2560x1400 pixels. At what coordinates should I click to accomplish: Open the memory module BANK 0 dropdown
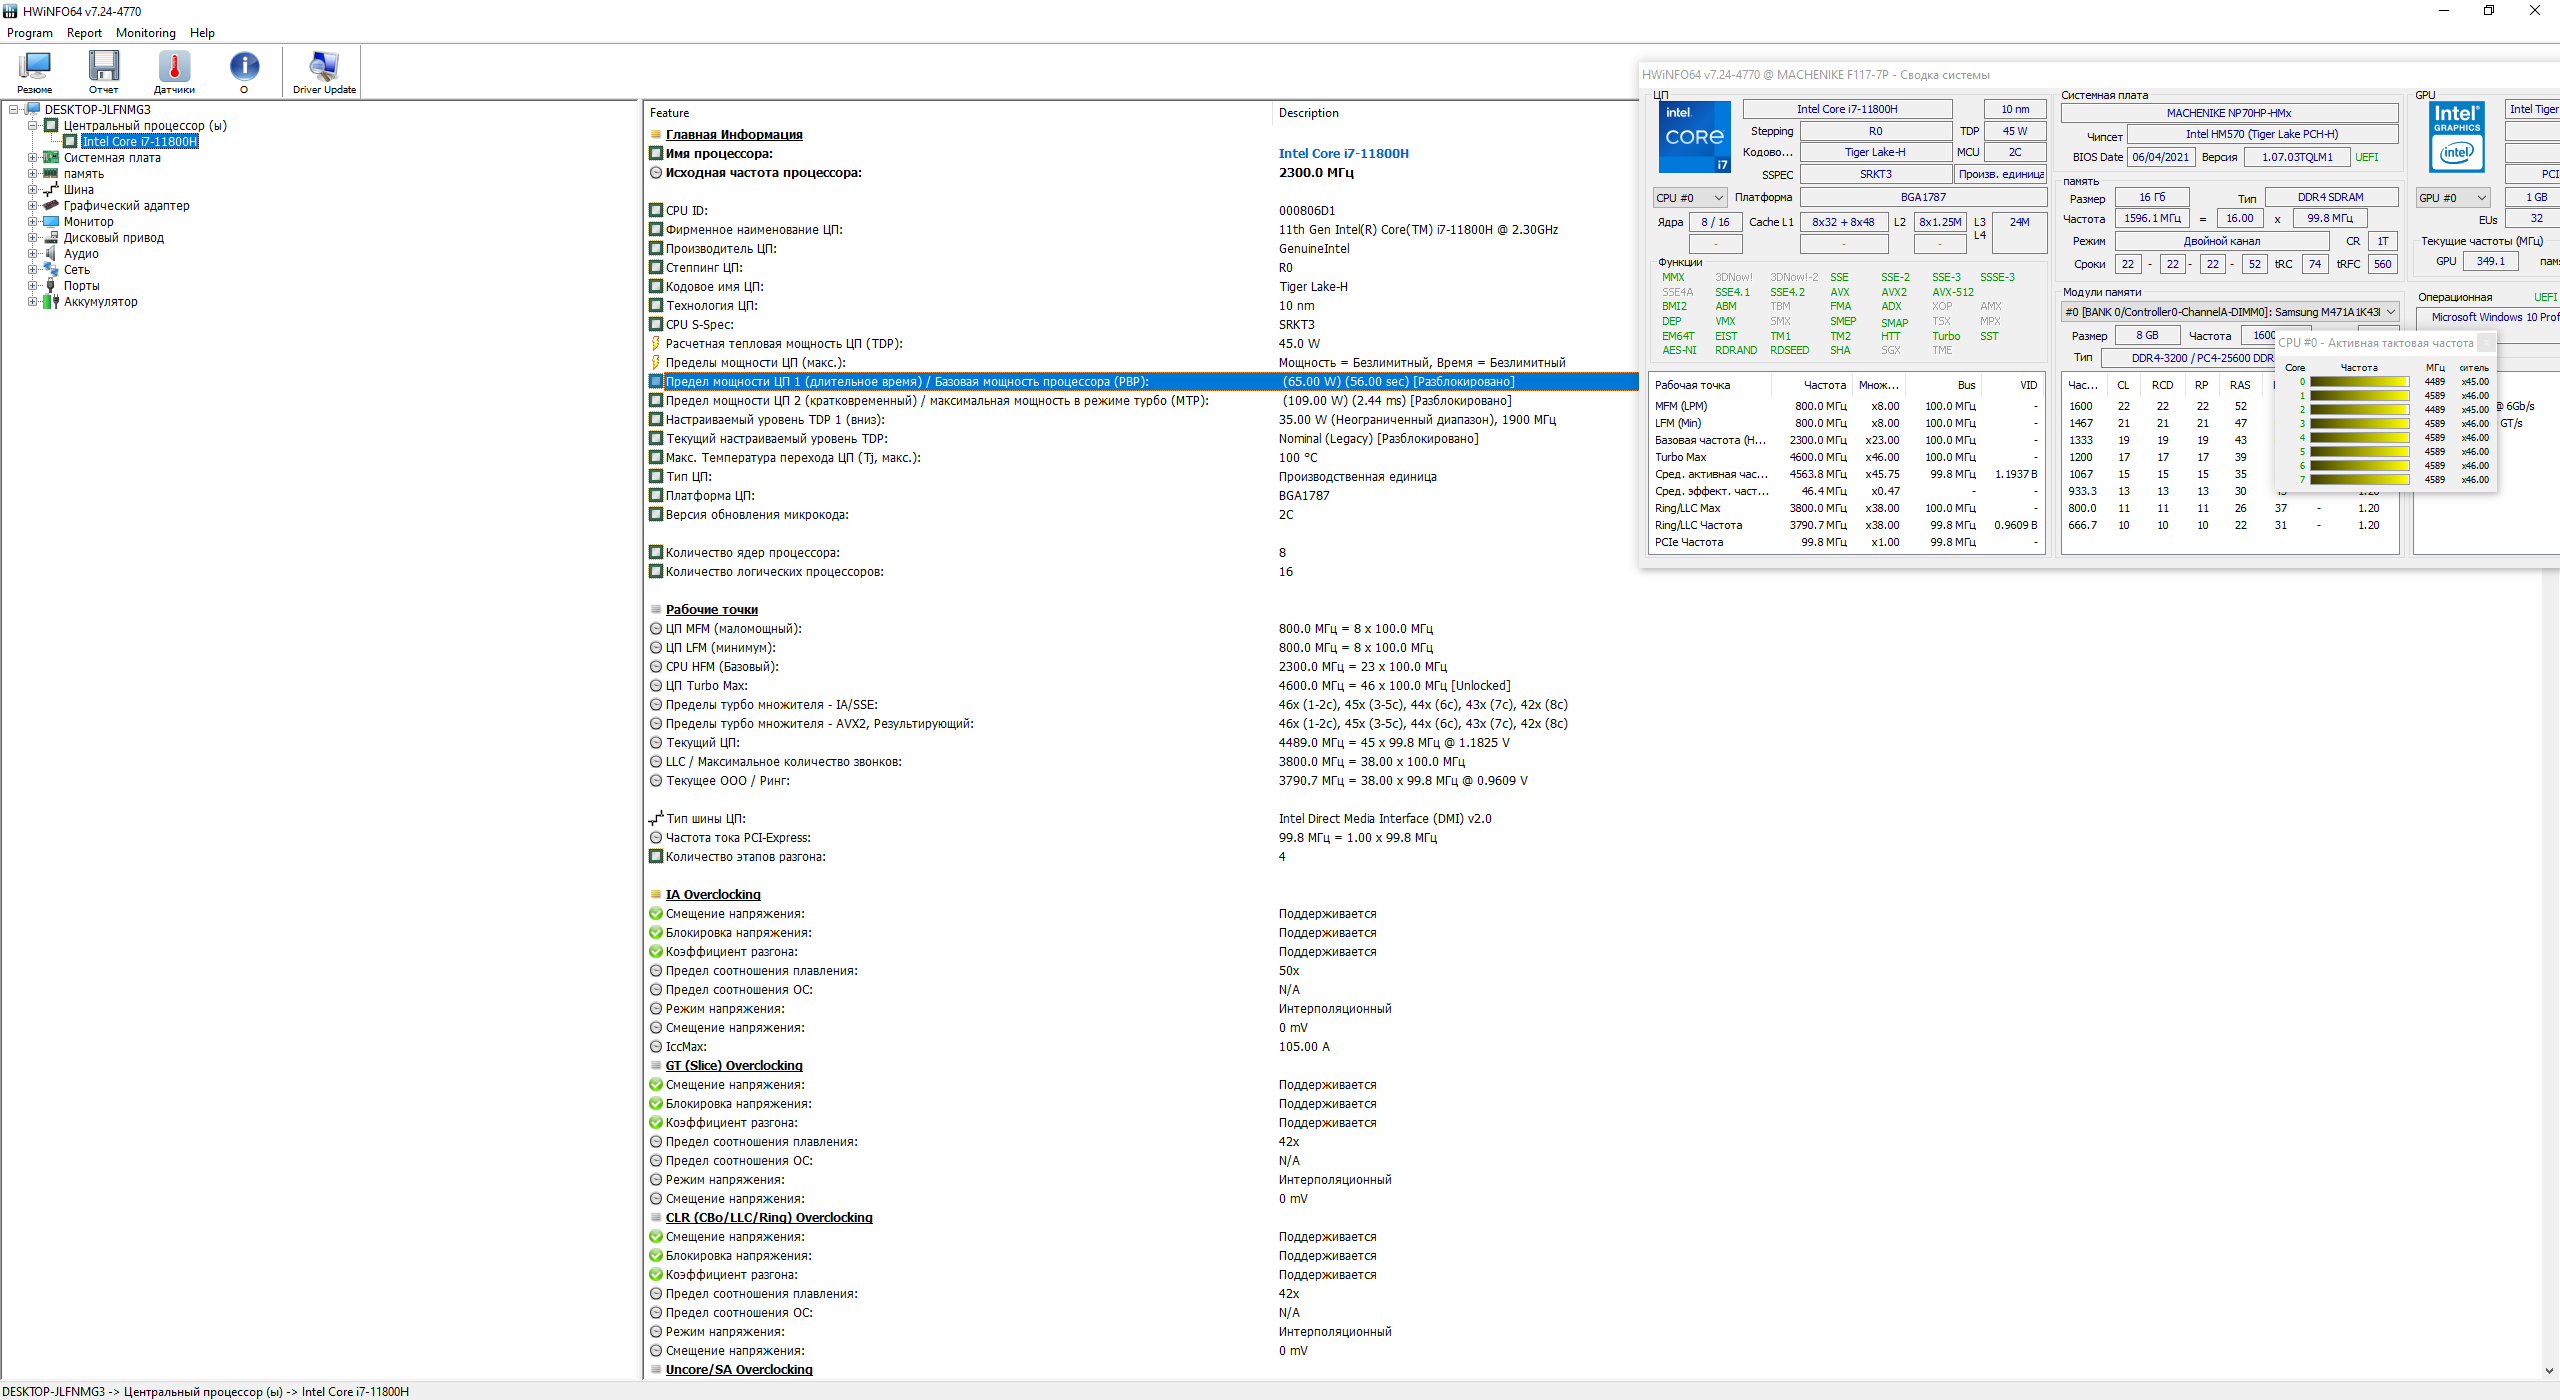point(2230,312)
